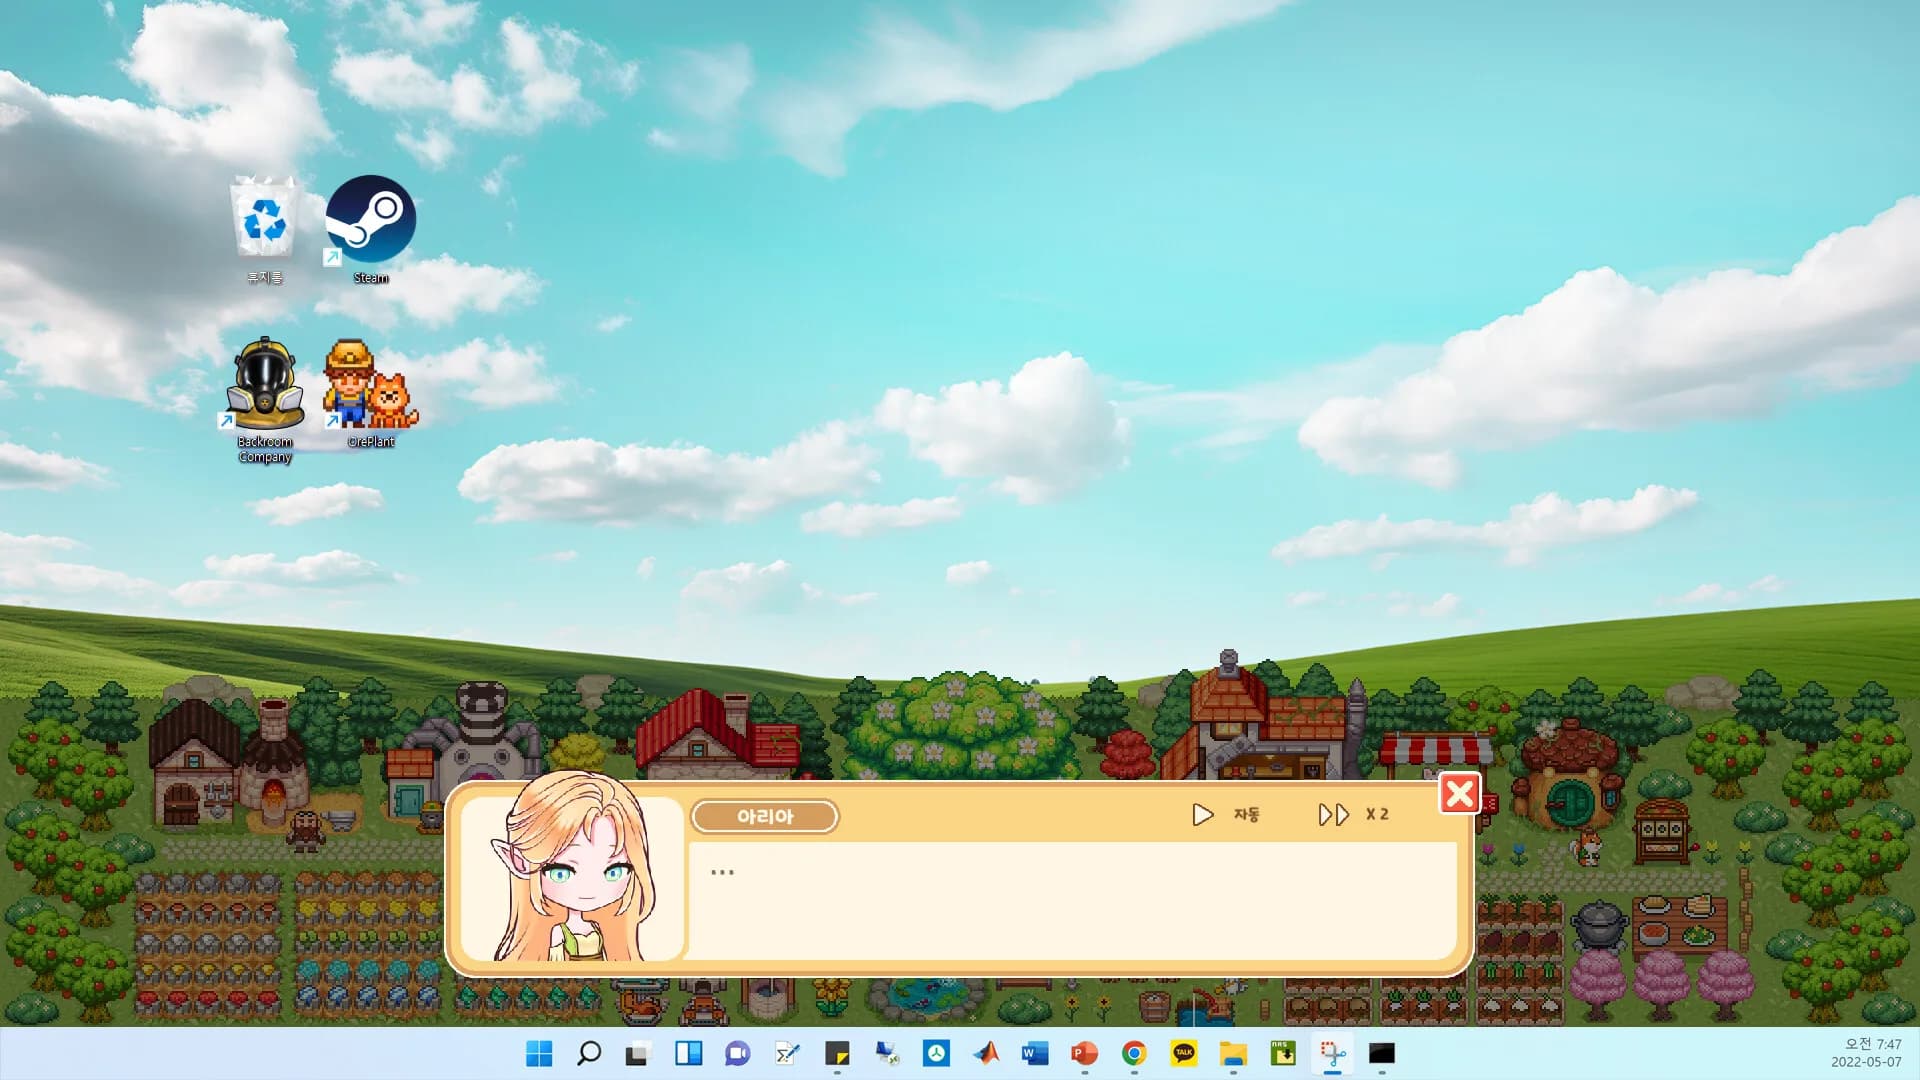Select the Steam desktop shortcut
The width and height of the screenshot is (1920, 1080).
coord(370,230)
